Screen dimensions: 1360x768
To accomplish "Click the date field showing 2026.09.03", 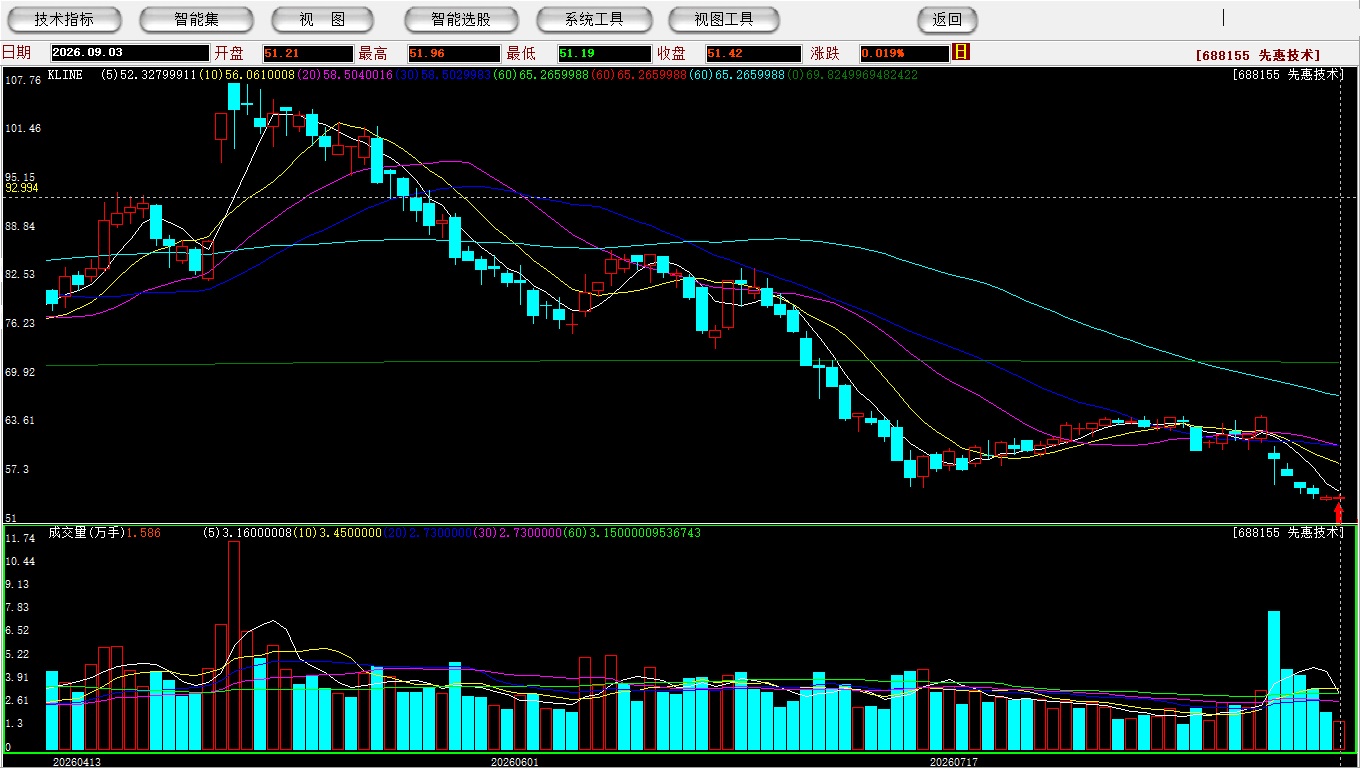I will [128, 53].
